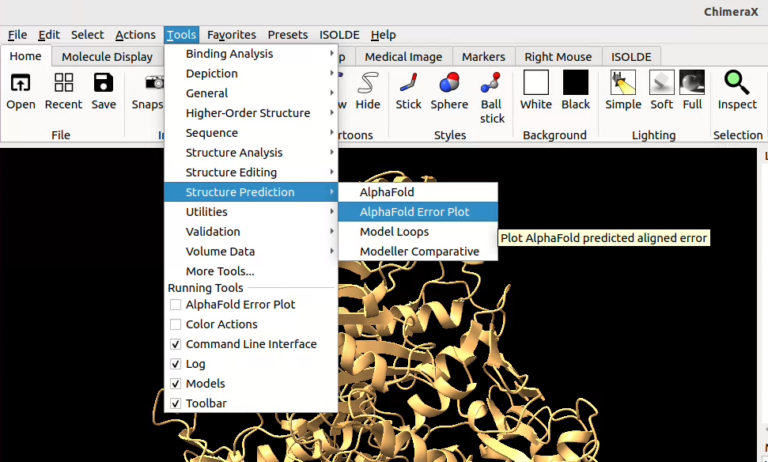Expand Structure Analysis submenu

[251, 152]
